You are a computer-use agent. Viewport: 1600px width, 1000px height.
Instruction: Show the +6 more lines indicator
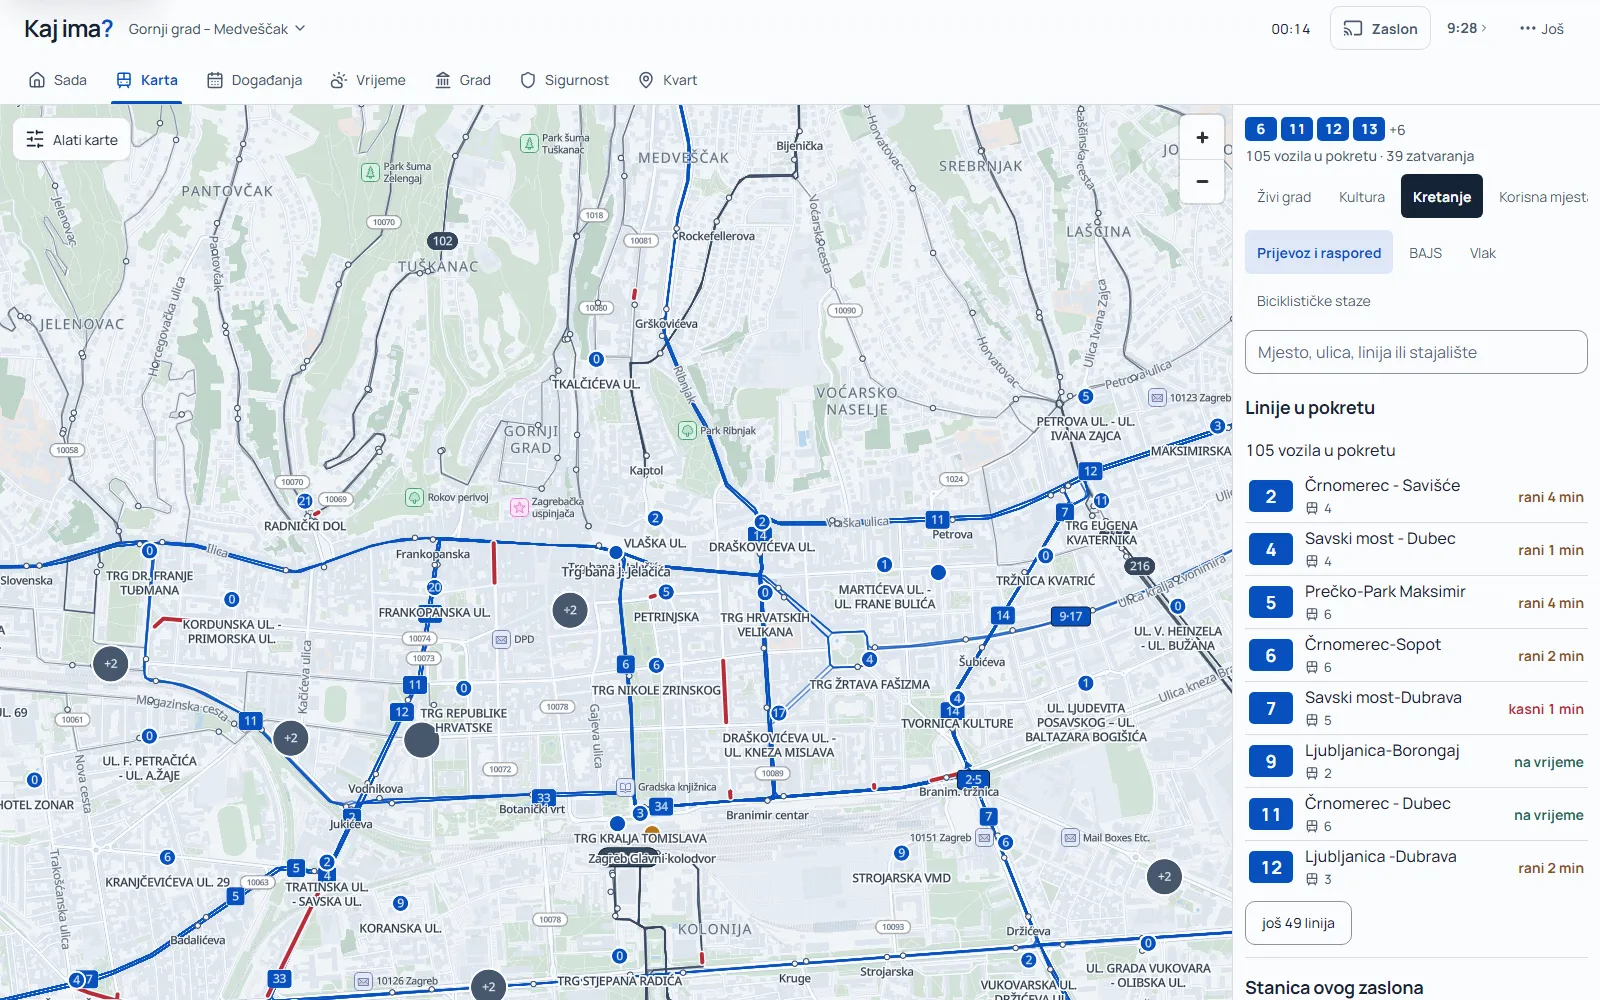click(x=1397, y=130)
